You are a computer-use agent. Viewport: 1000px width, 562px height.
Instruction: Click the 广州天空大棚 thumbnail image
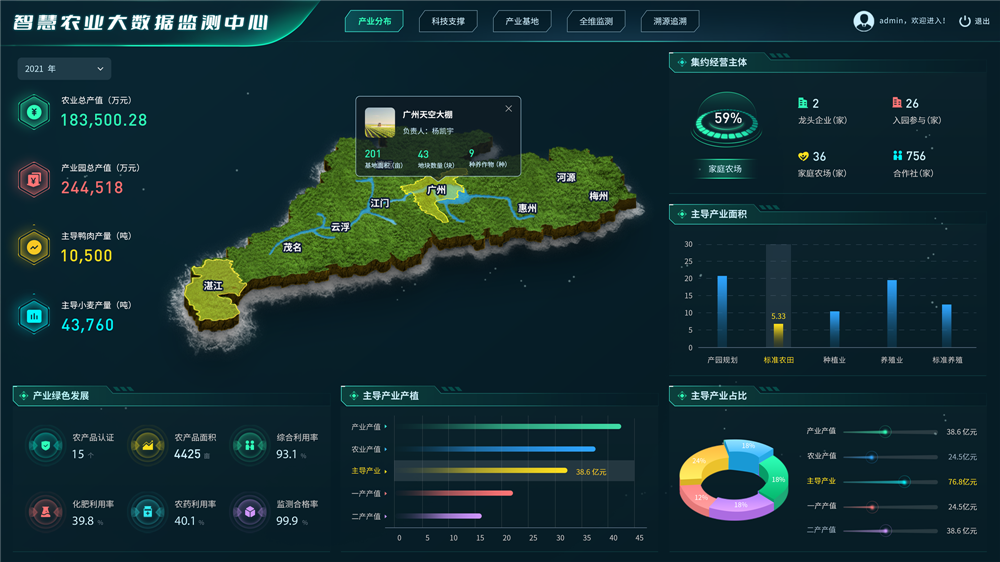click(x=380, y=123)
